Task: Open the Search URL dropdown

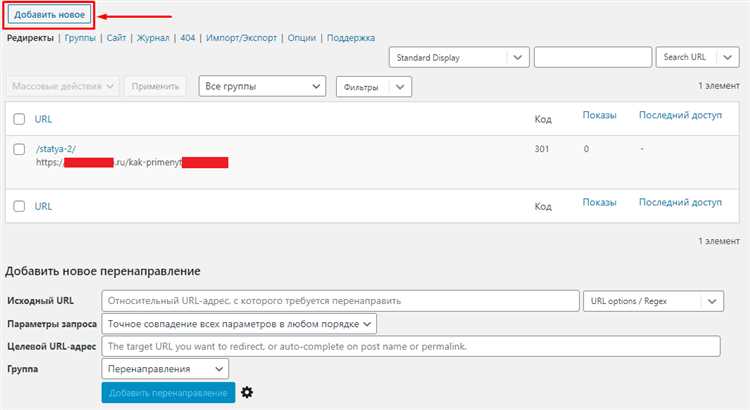Action: tap(697, 57)
